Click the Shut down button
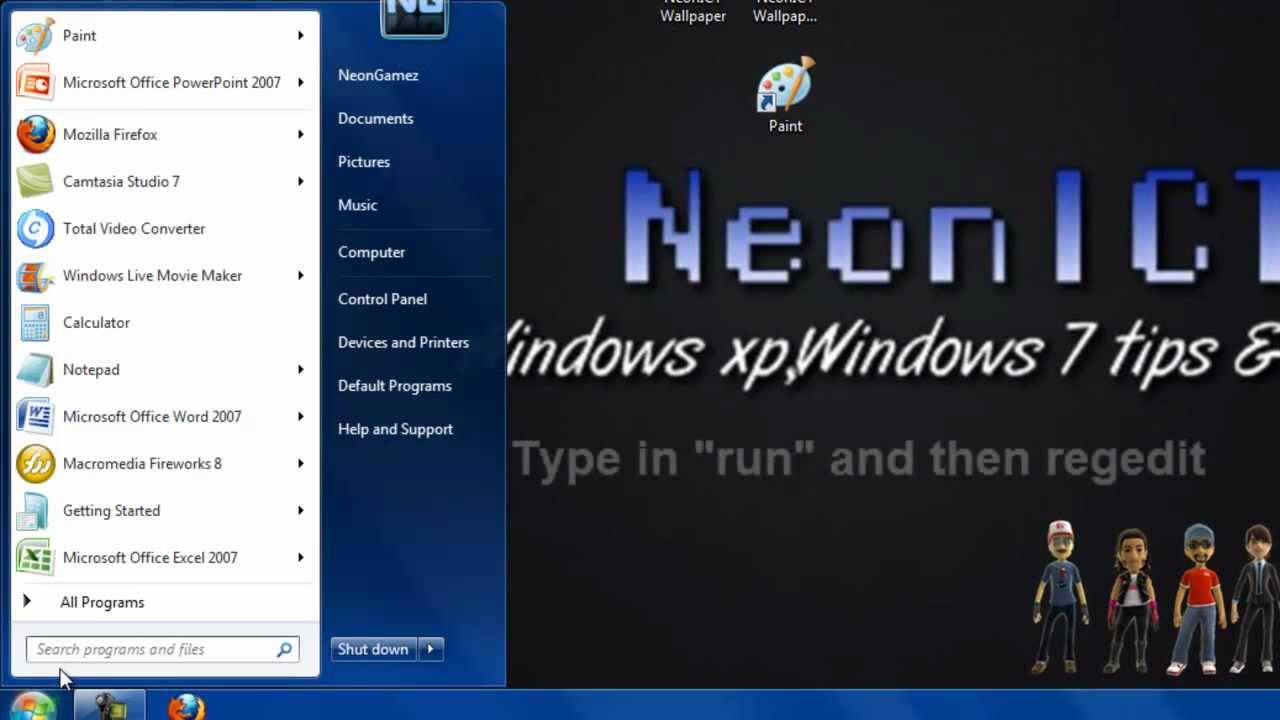The width and height of the screenshot is (1280, 720). pos(374,649)
